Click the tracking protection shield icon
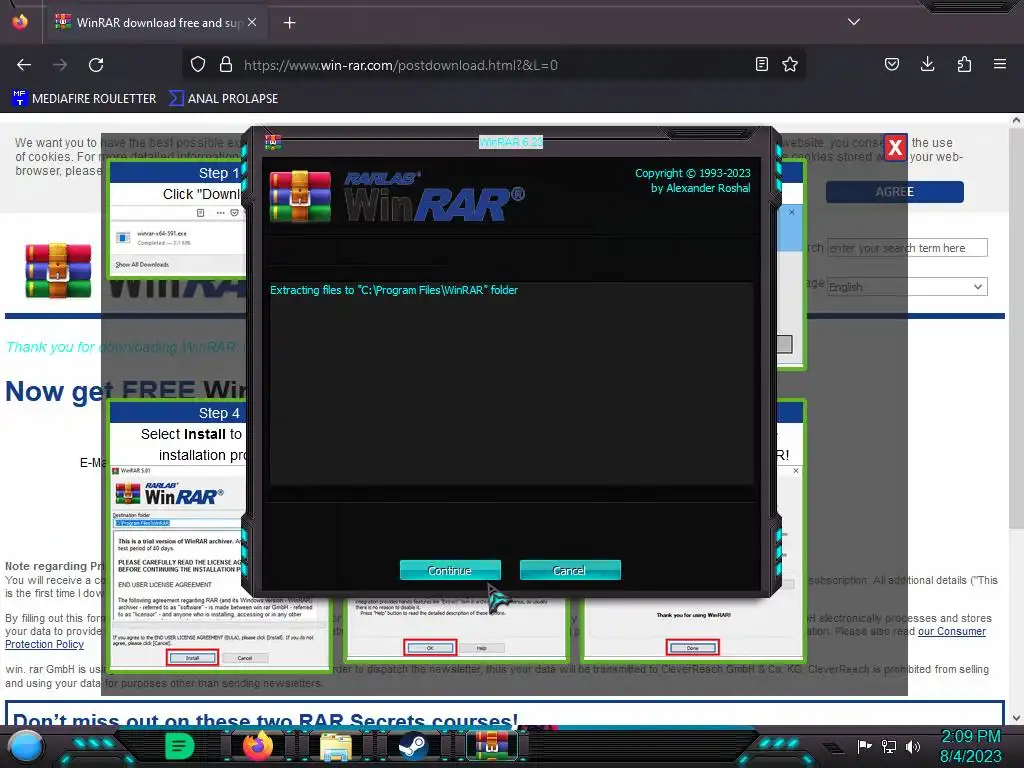Viewport: 1024px width, 768px height. (x=198, y=65)
